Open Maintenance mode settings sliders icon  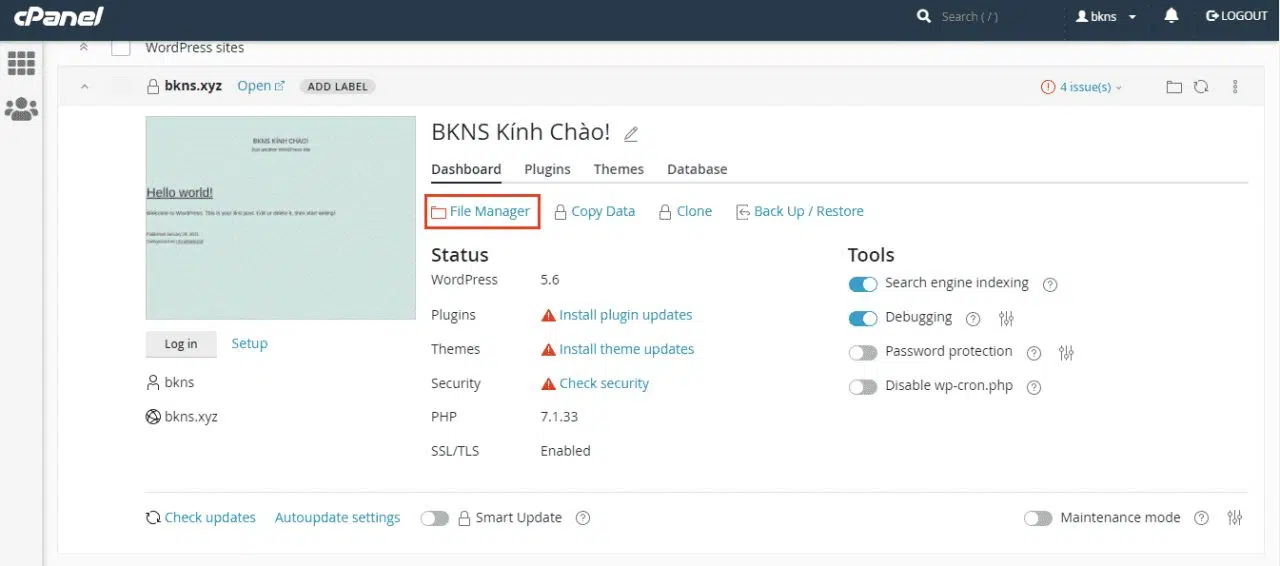(1235, 518)
